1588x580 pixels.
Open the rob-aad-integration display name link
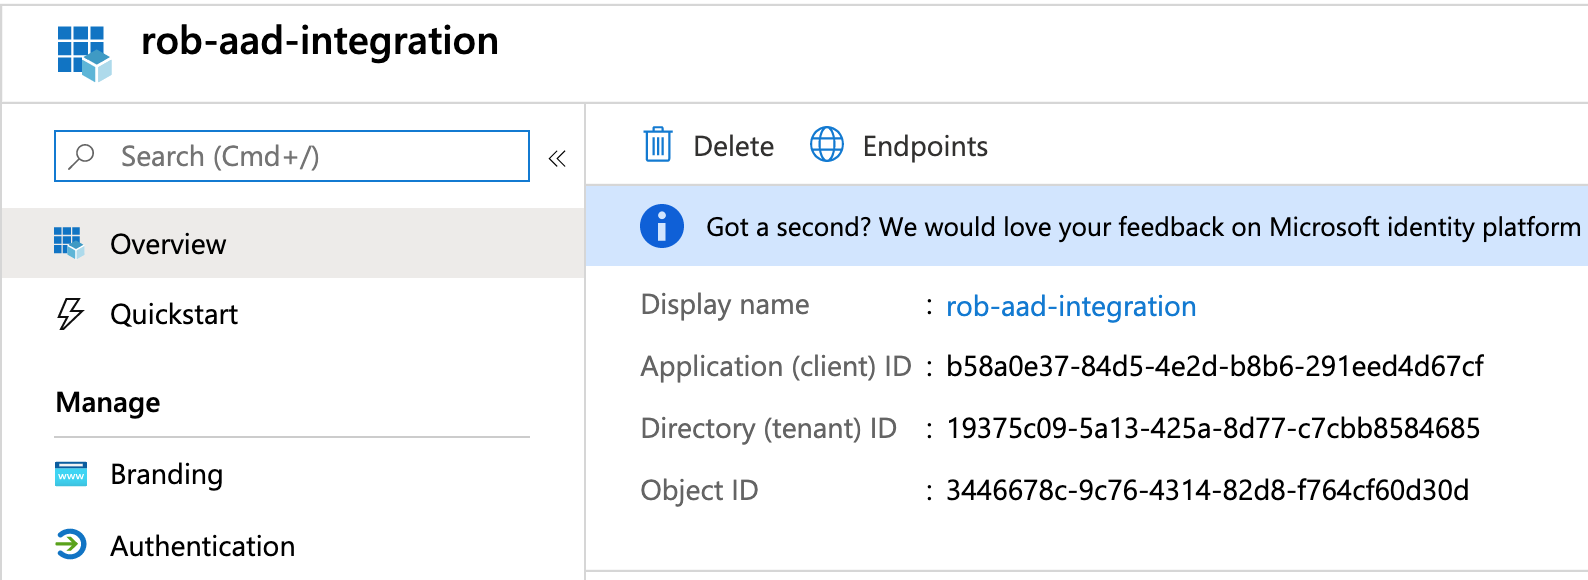click(x=1071, y=306)
